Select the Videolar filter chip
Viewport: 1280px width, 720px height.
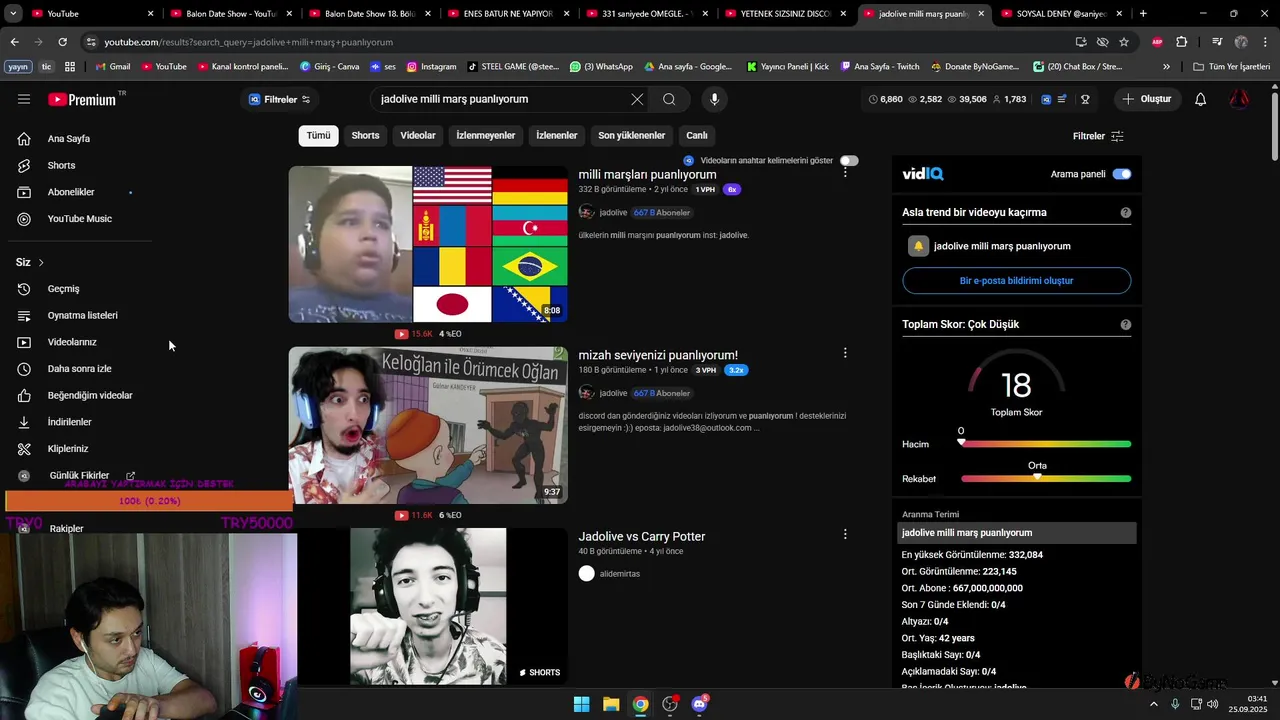click(x=418, y=136)
